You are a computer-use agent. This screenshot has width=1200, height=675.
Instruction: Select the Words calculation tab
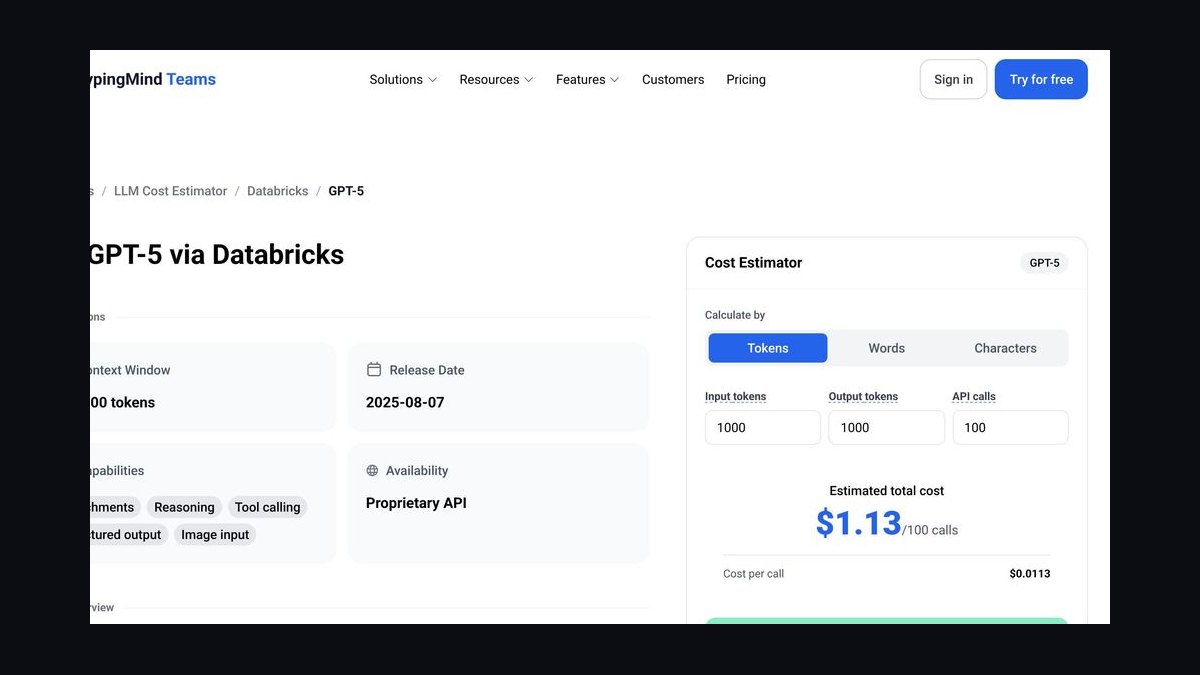click(886, 348)
